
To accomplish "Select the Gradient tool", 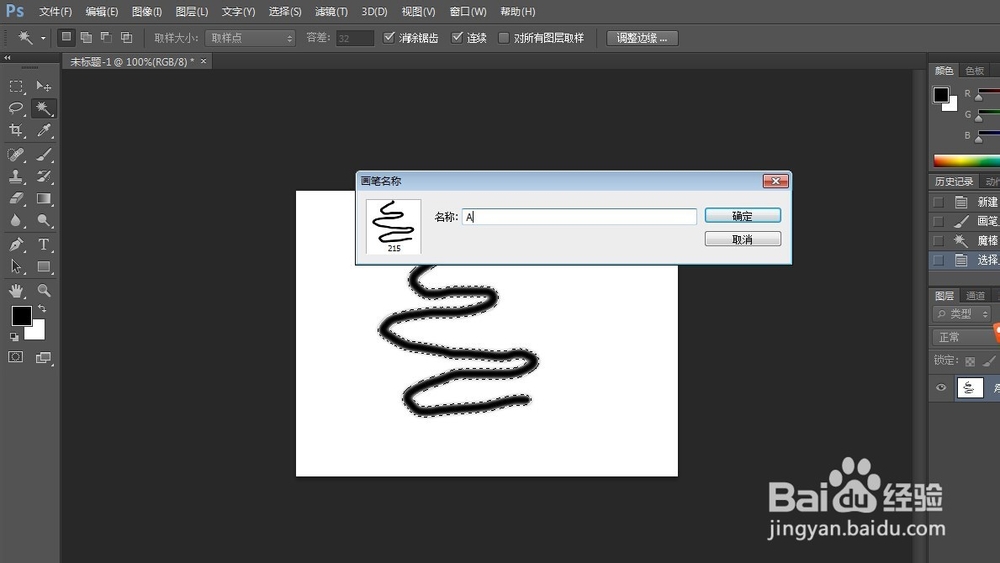I will [x=43, y=198].
